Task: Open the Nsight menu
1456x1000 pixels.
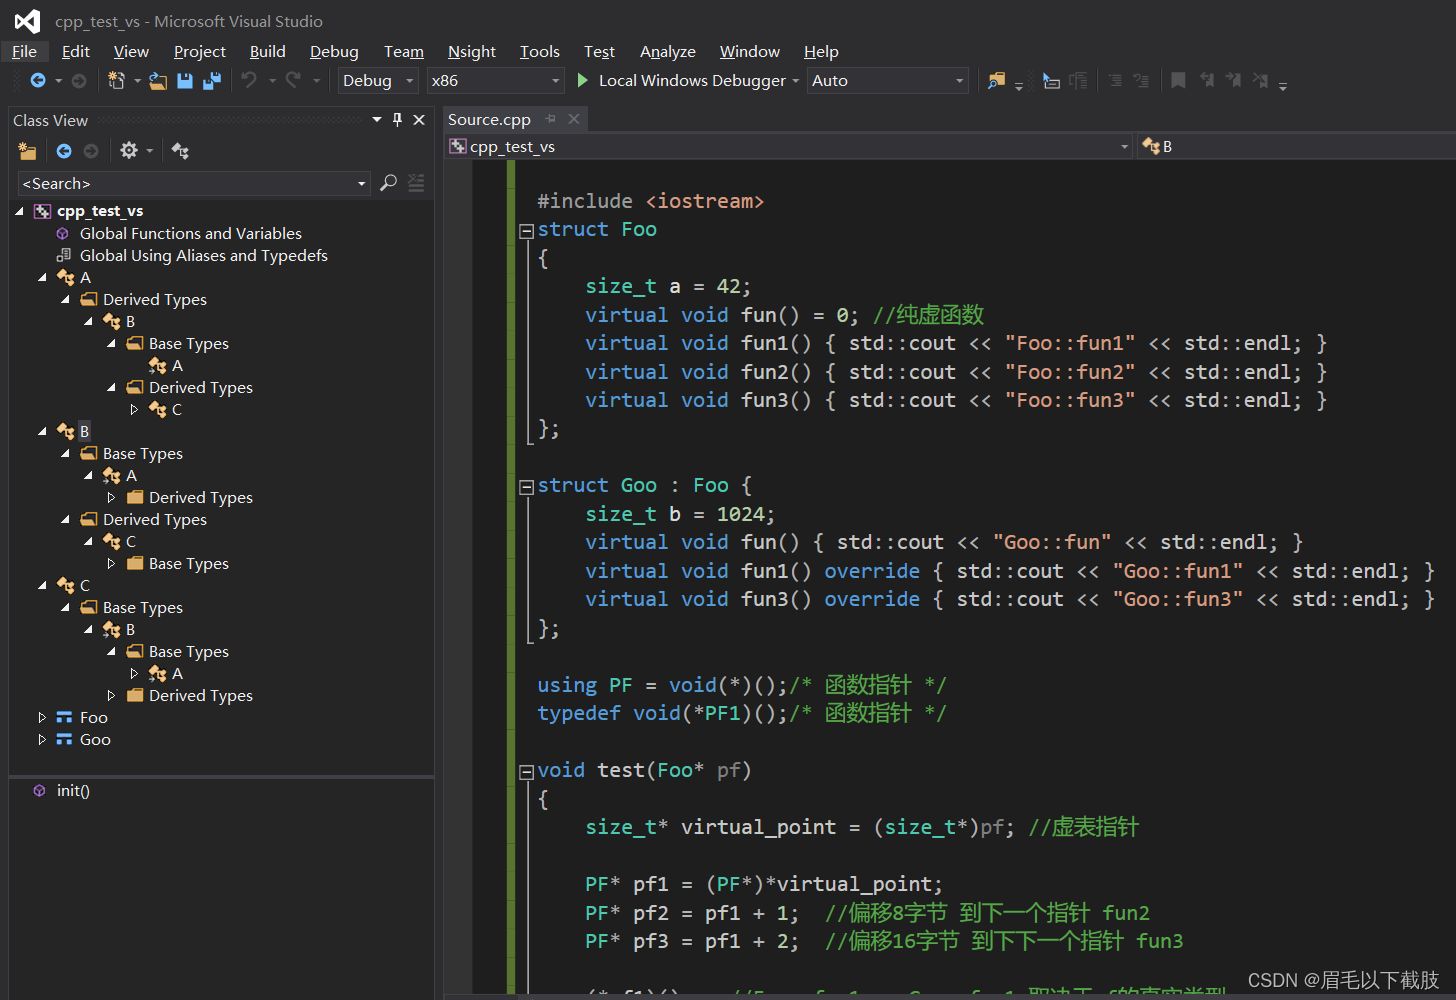Action: [x=472, y=51]
